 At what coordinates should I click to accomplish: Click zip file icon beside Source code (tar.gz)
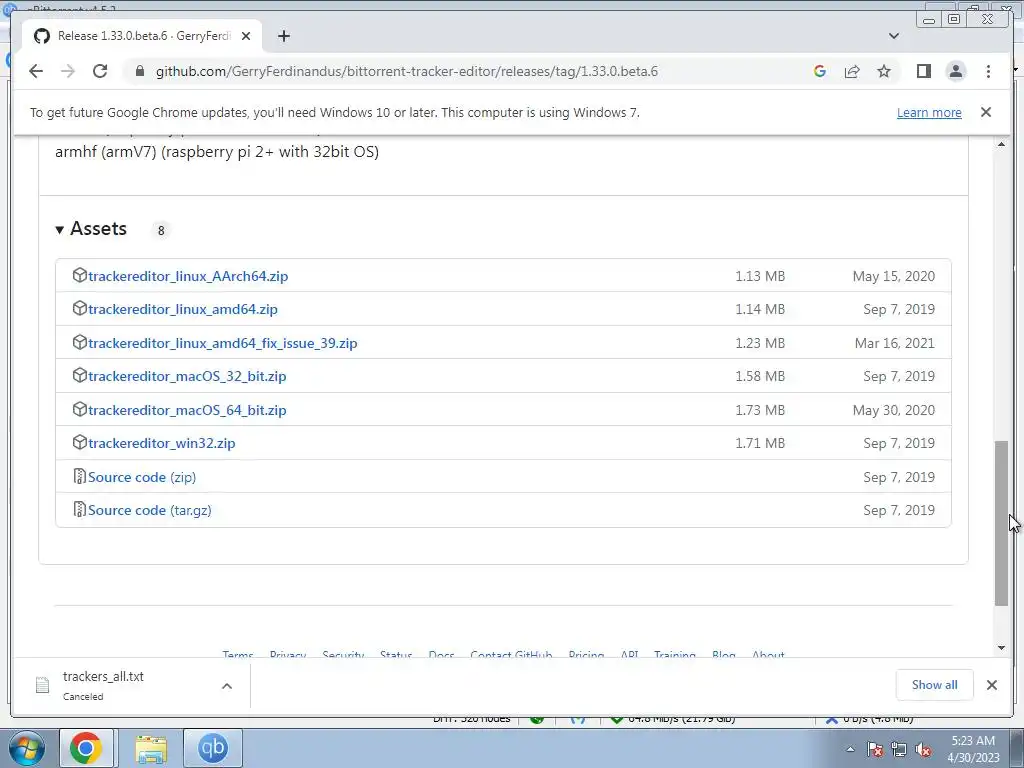(80, 509)
